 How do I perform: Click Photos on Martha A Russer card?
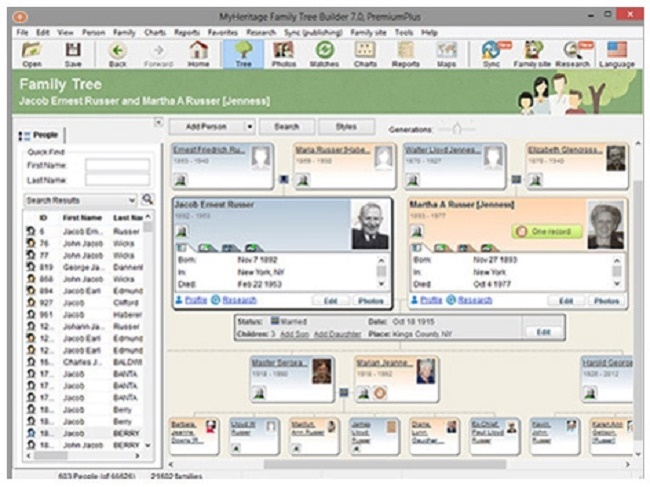click(606, 300)
